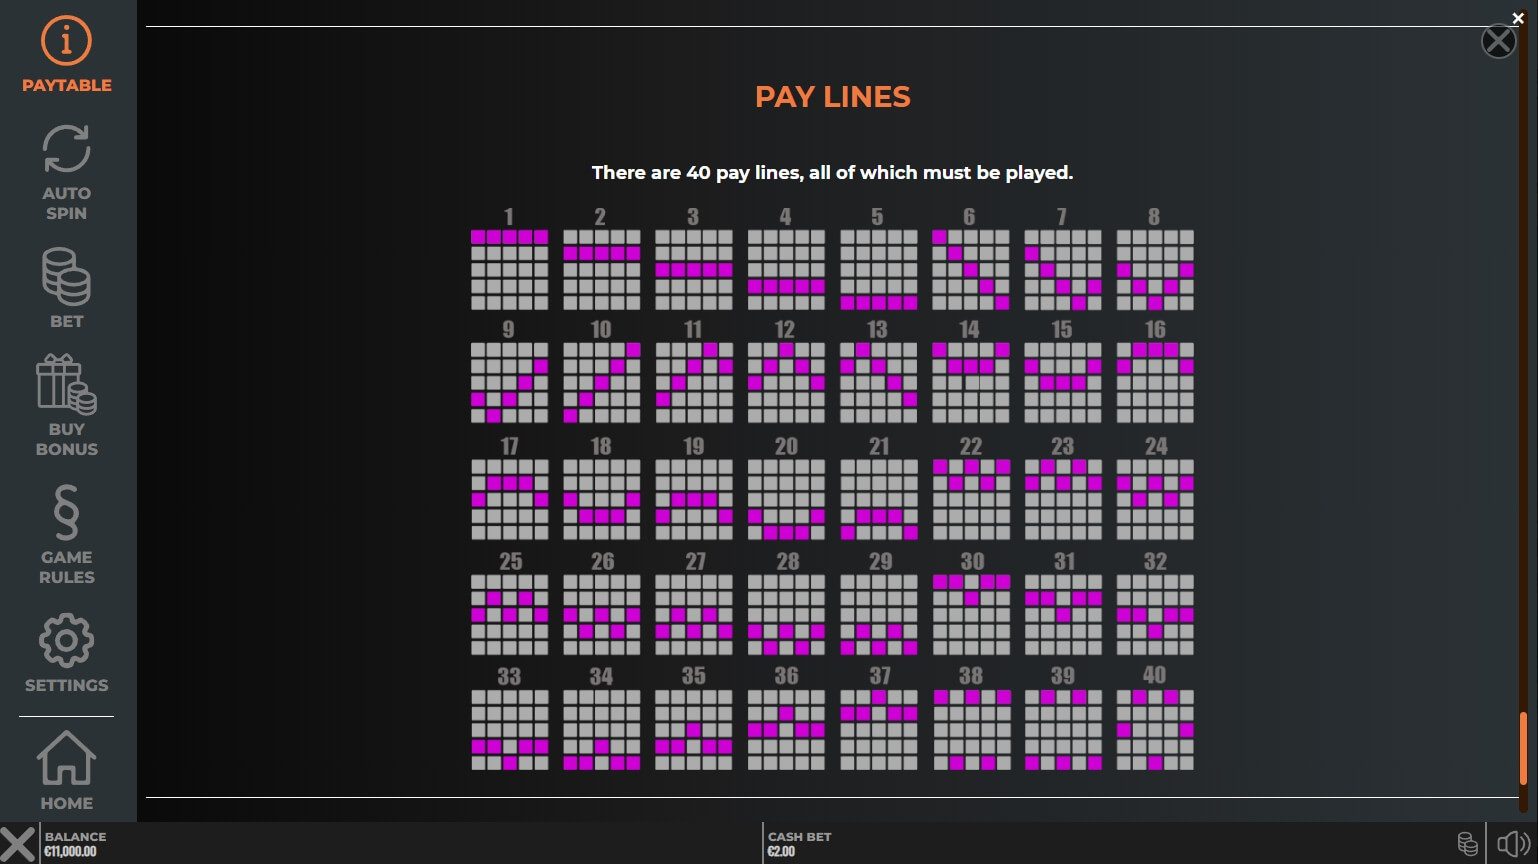Click pay line 40 diagram

pos(1155,730)
